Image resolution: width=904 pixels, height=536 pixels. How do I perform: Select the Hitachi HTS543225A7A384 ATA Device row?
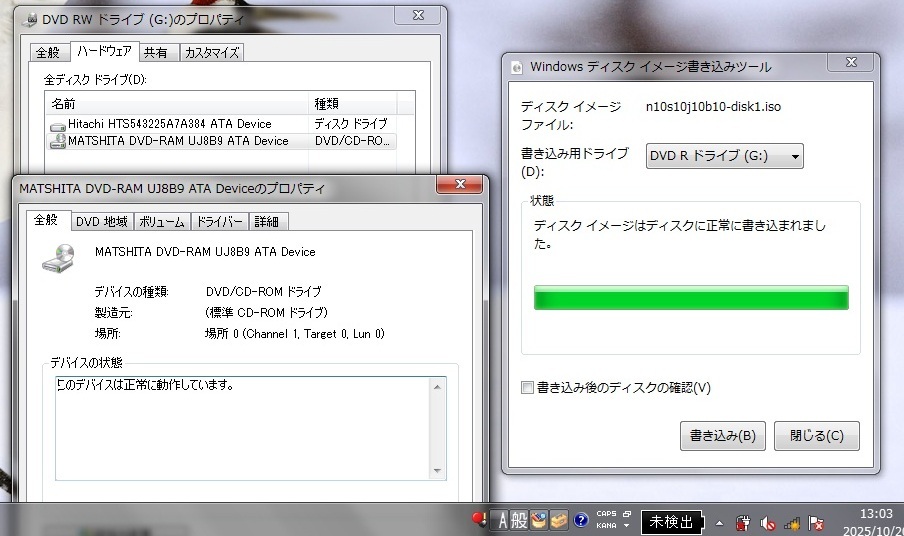(x=221, y=124)
